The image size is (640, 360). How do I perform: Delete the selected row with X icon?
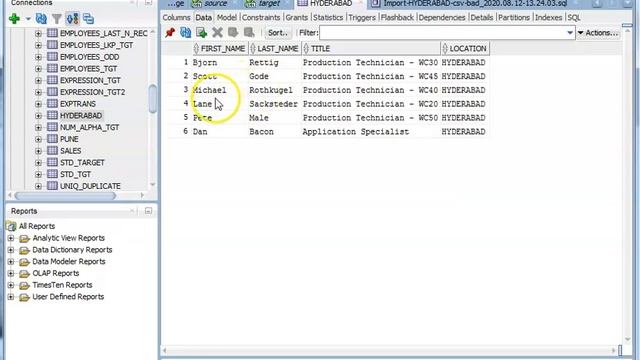(x=217, y=33)
